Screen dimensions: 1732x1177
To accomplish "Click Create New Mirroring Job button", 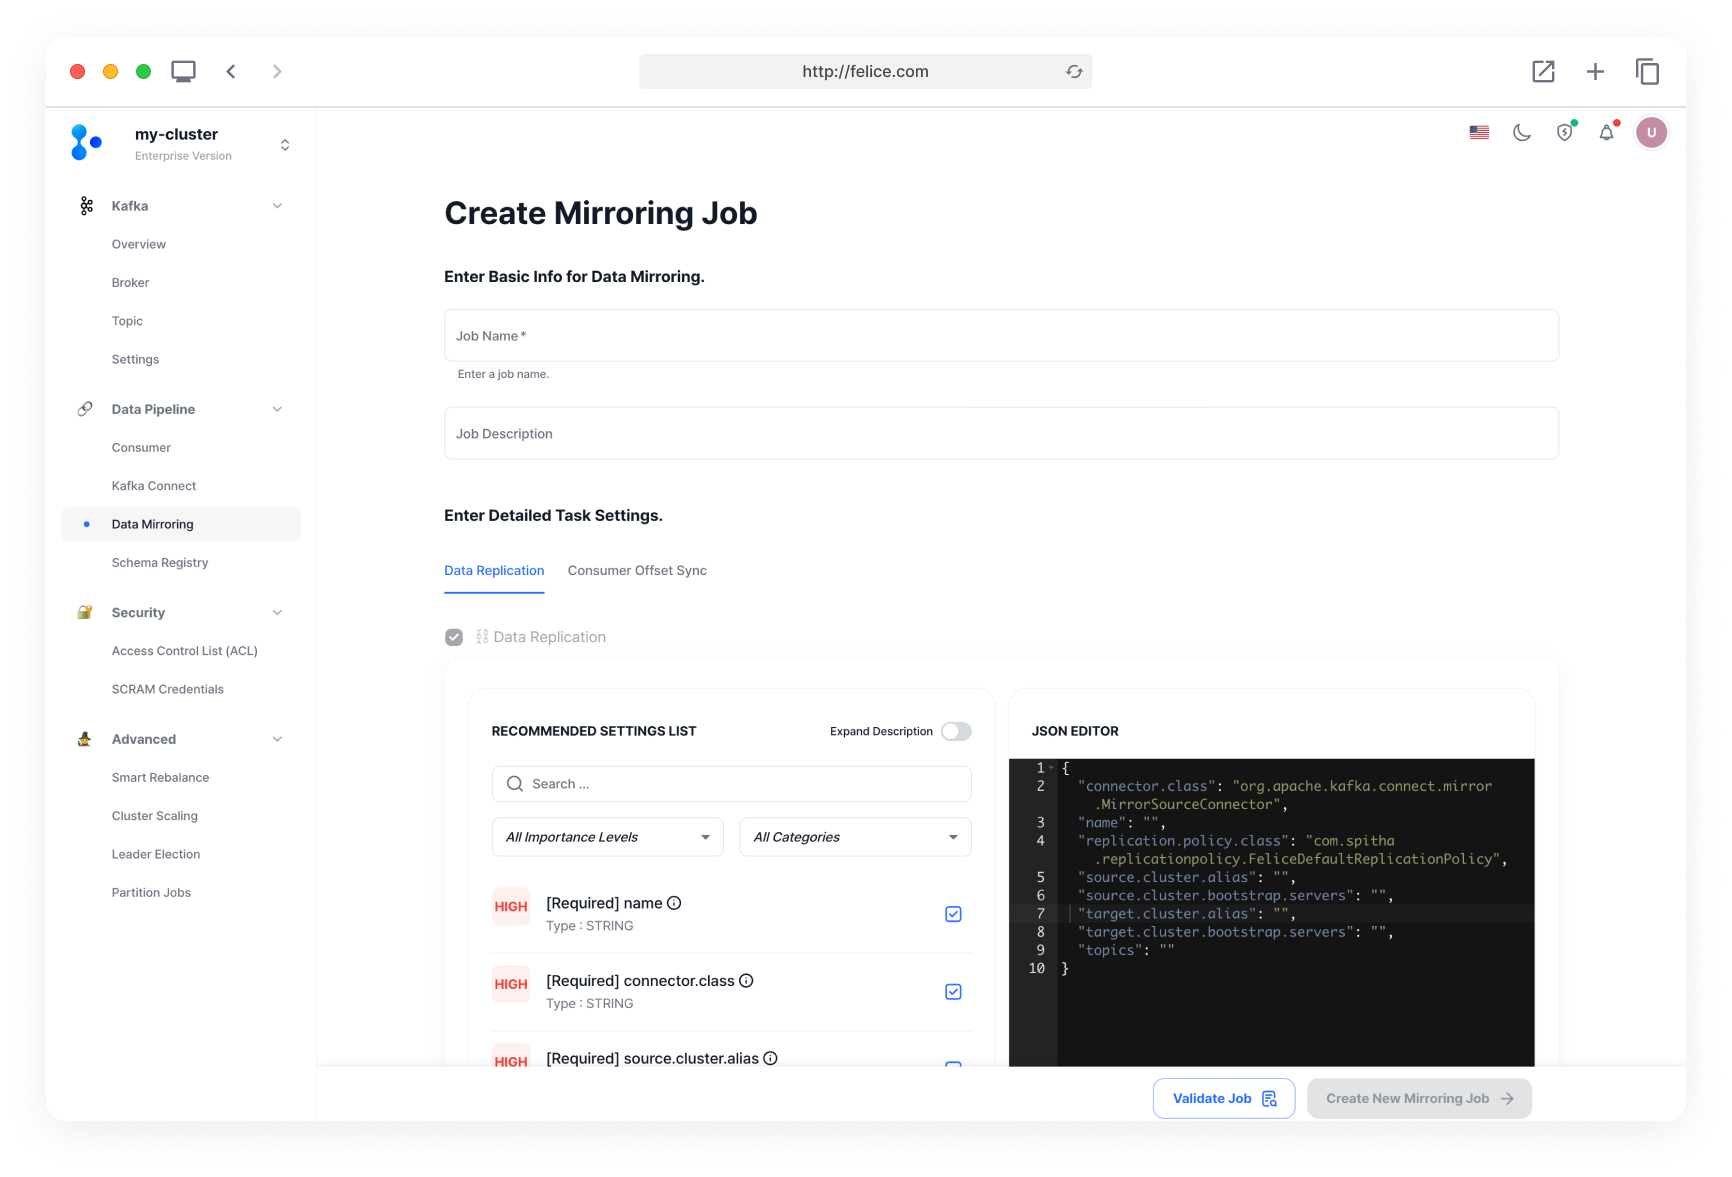I will (x=1419, y=1099).
